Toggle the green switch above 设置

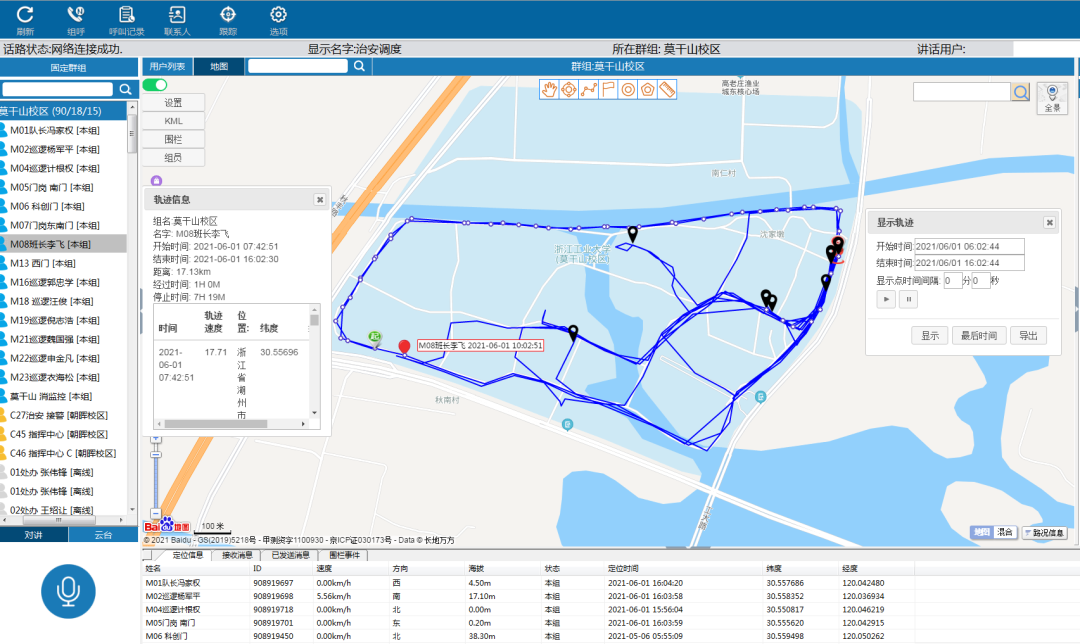click(155, 85)
